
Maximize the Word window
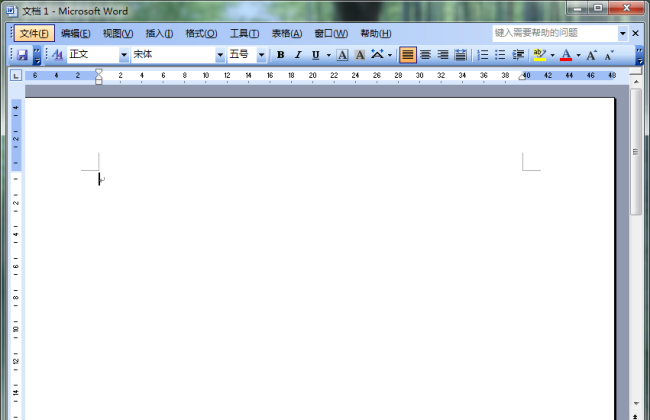pyautogui.click(x=598, y=8)
